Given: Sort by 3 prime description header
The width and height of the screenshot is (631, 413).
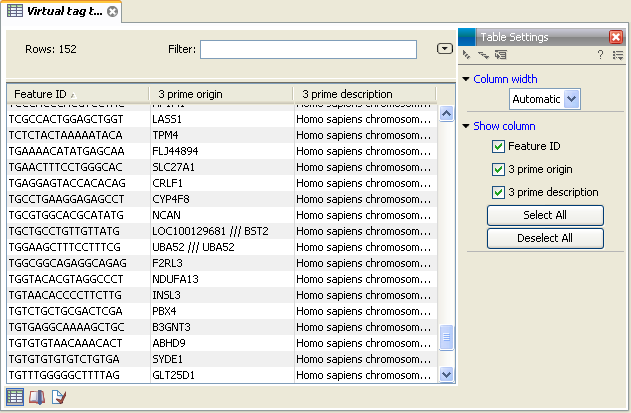Looking at the screenshot, I should [x=365, y=94].
